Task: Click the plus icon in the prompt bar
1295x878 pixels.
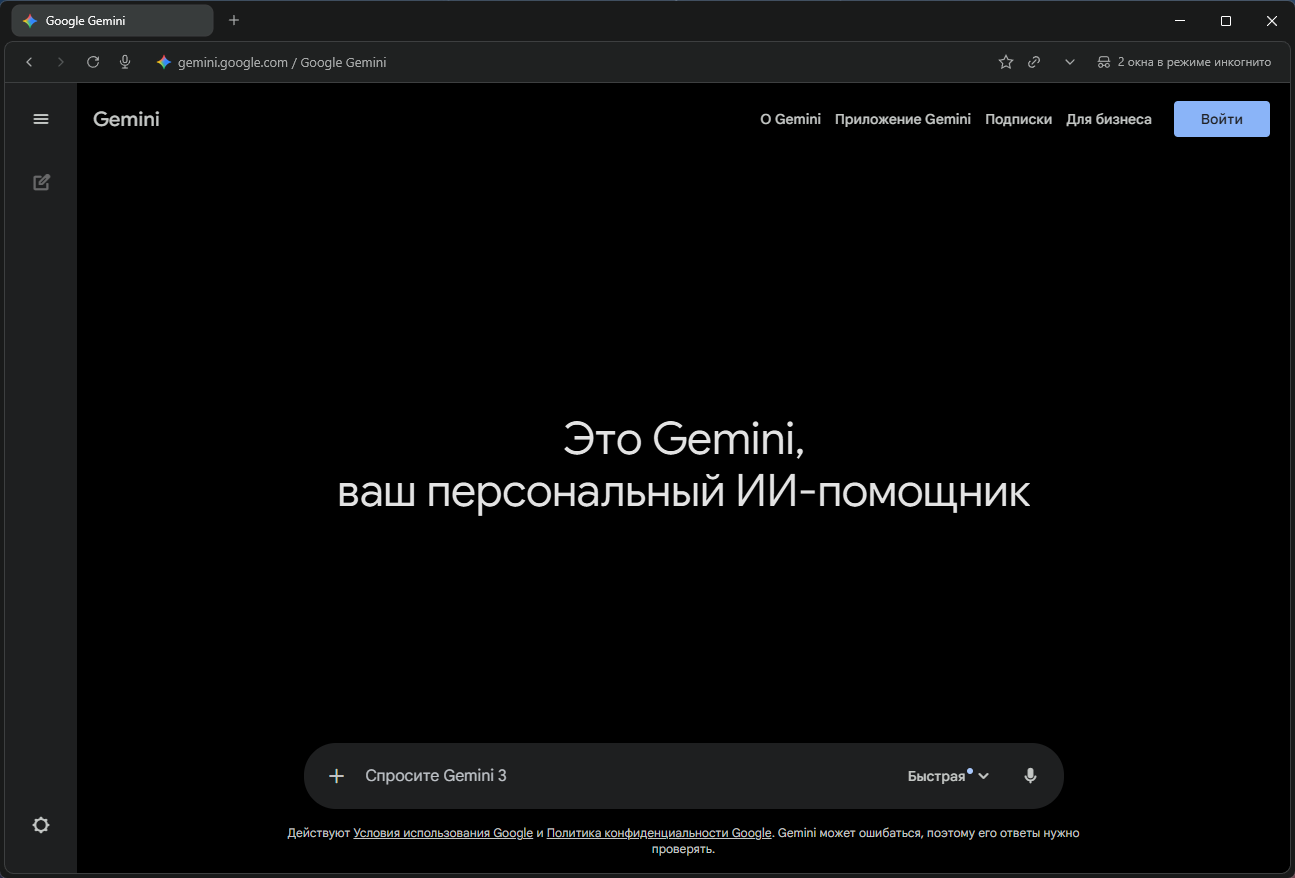Action: [x=336, y=775]
